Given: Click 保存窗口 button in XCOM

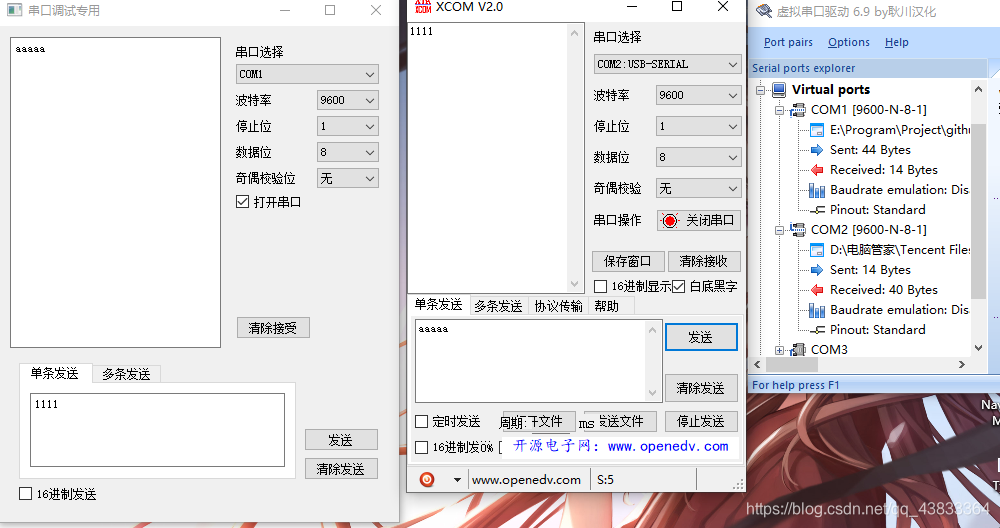Looking at the screenshot, I should [628, 261].
